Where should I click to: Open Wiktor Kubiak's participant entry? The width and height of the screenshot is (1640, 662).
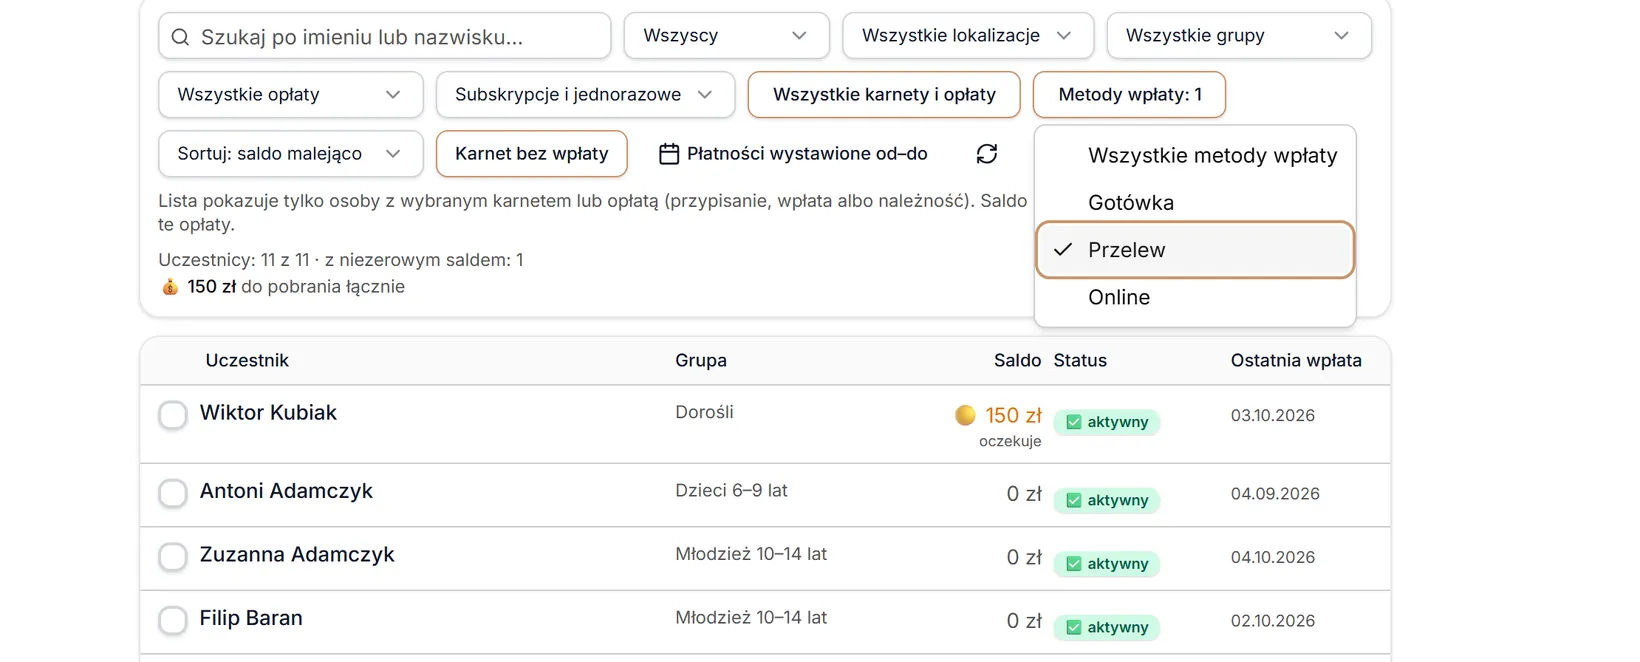click(x=268, y=413)
